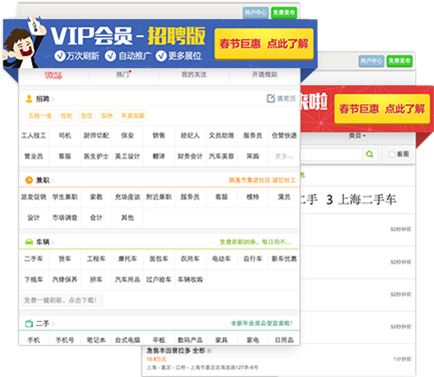Viewport: 434px width, 377px height.
Task: Click teal 全新年会奖品 promo link
Action: pos(262,323)
